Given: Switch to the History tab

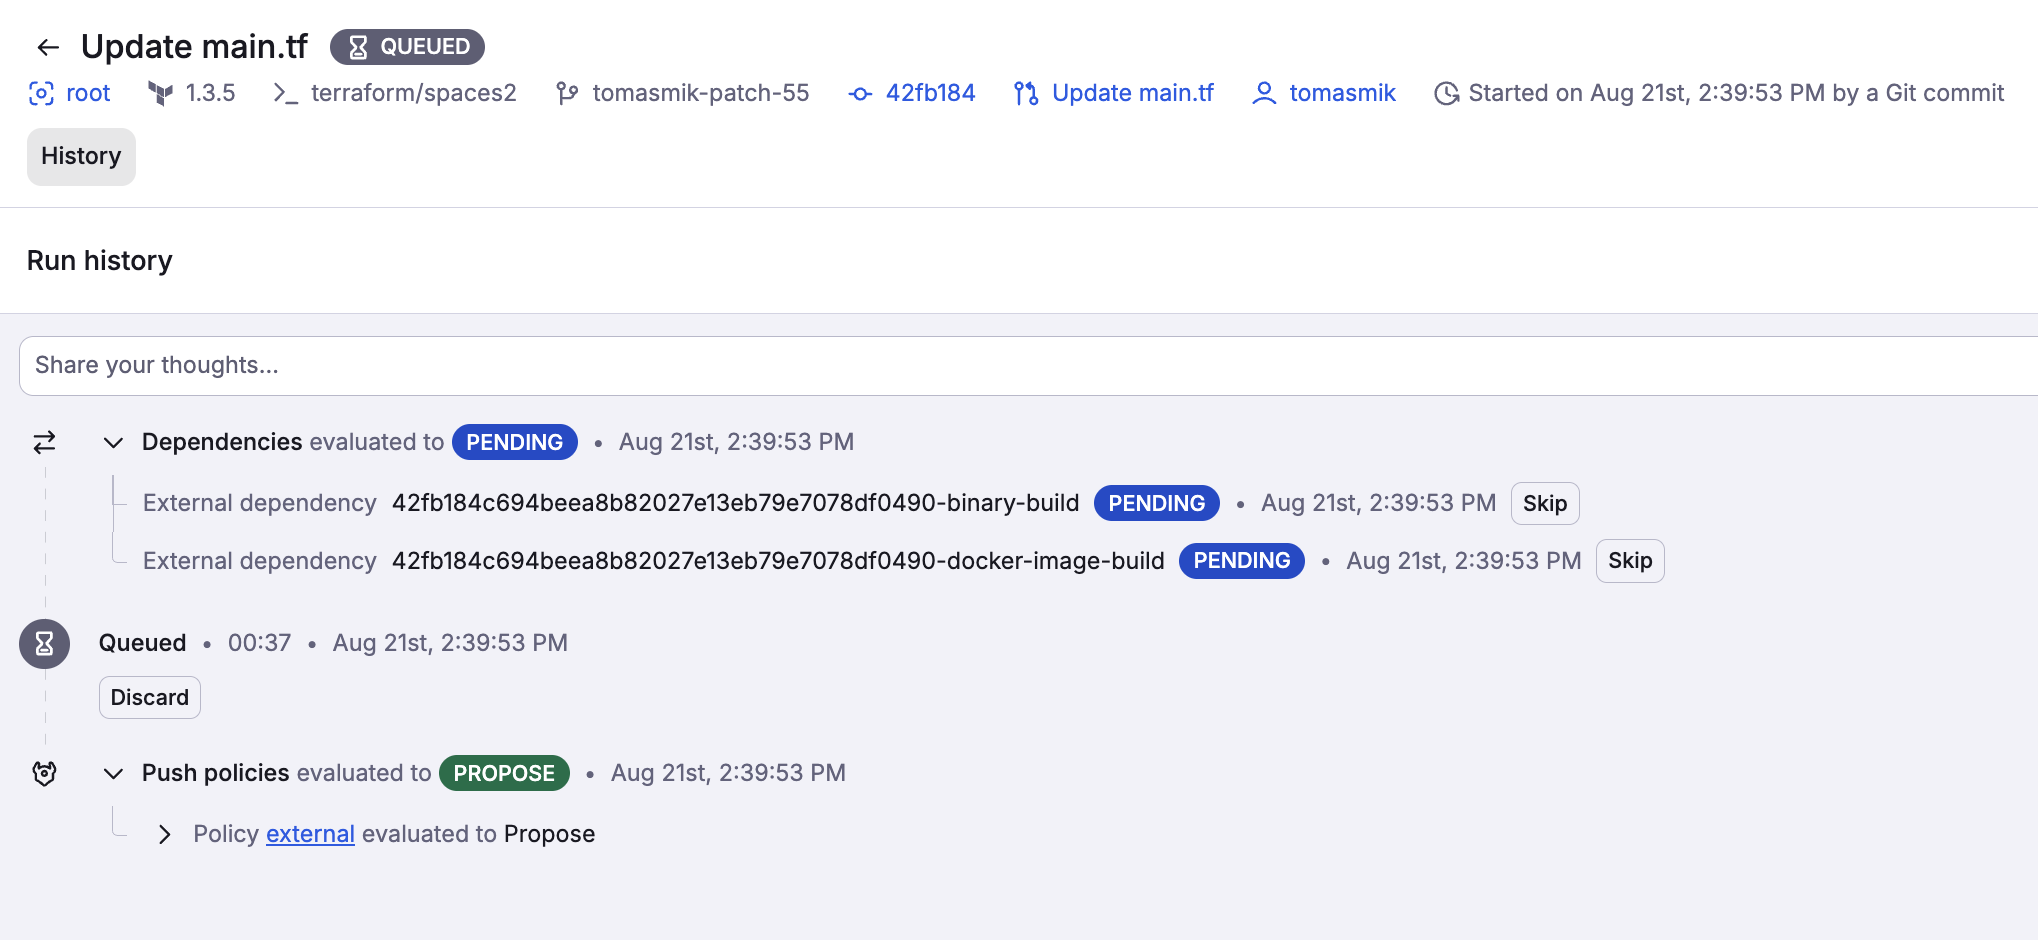Looking at the screenshot, I should [81, 156].
